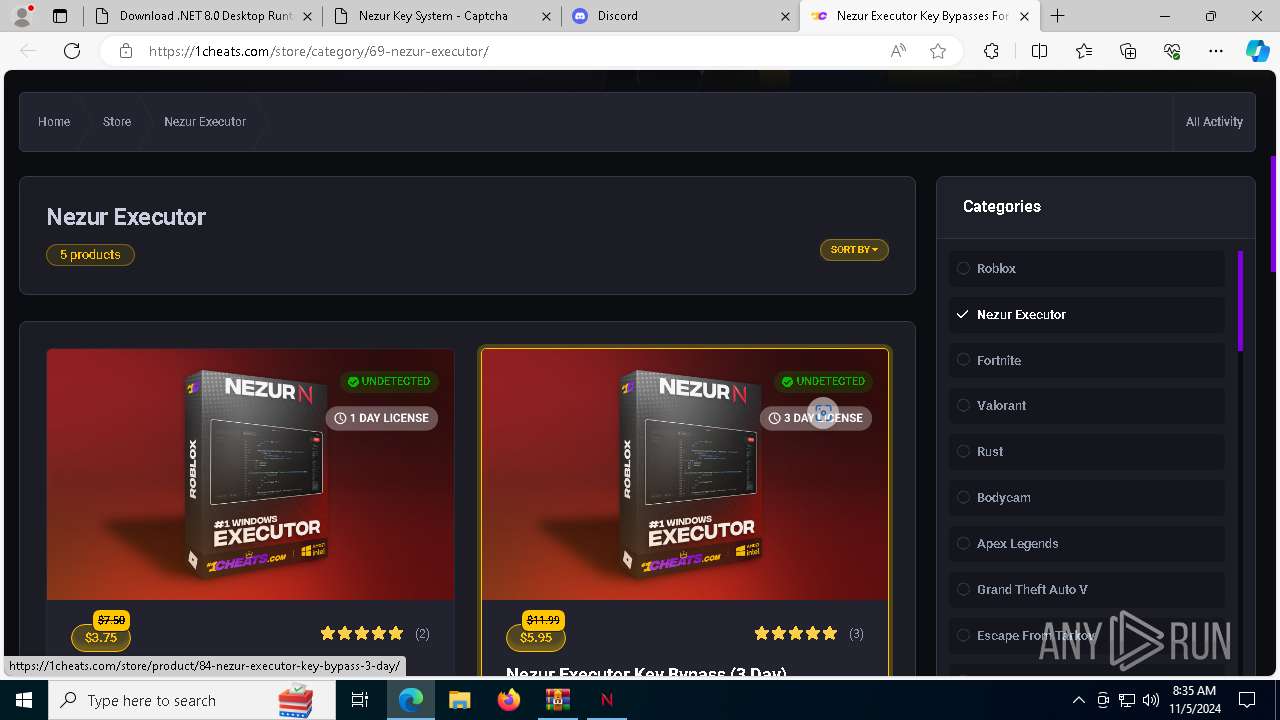
Task: Click the 5 products badge
Action: pos(90,255)
